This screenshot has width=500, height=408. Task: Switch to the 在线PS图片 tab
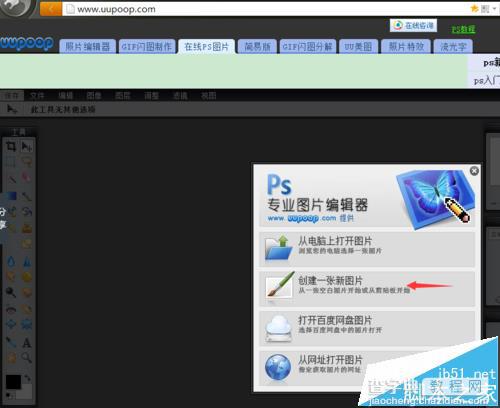click(x=207, y=46)
